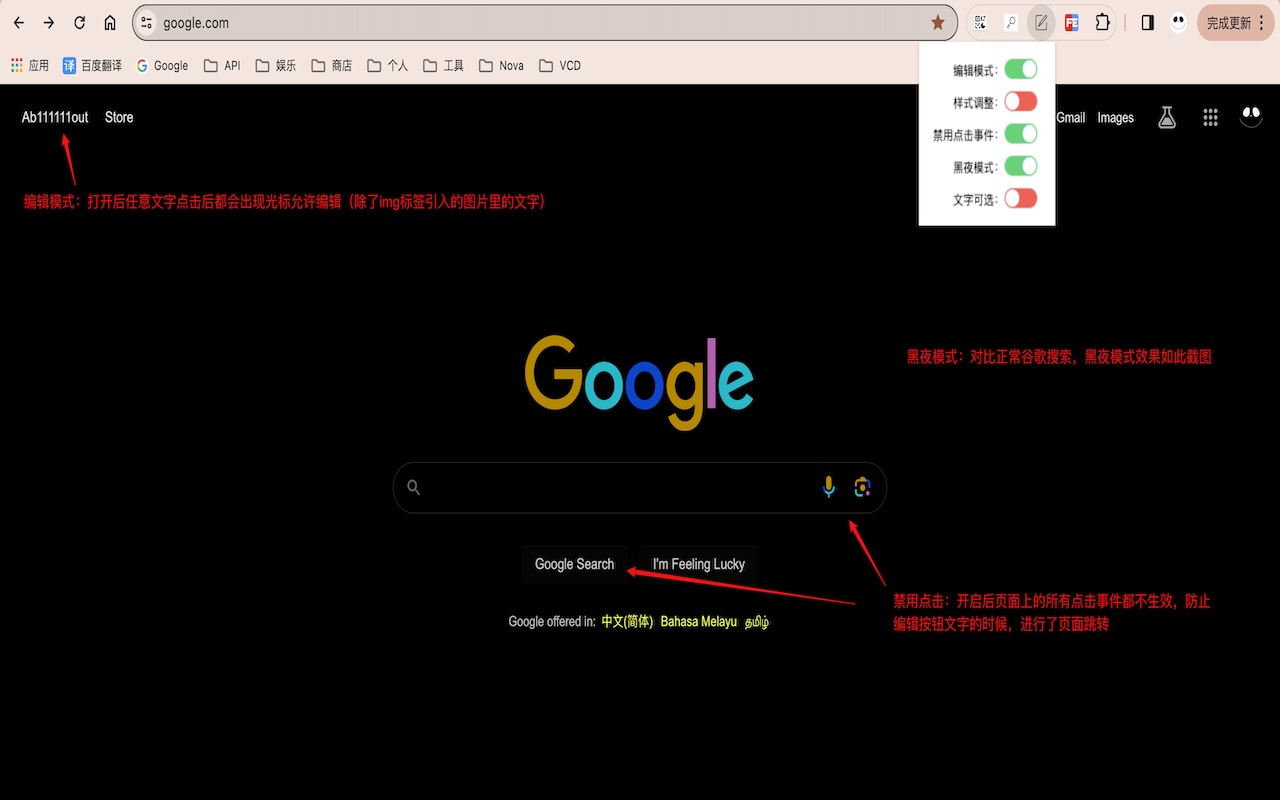Open the browser home page icon
The image size is (1280, 800).
tap(110, 23)
